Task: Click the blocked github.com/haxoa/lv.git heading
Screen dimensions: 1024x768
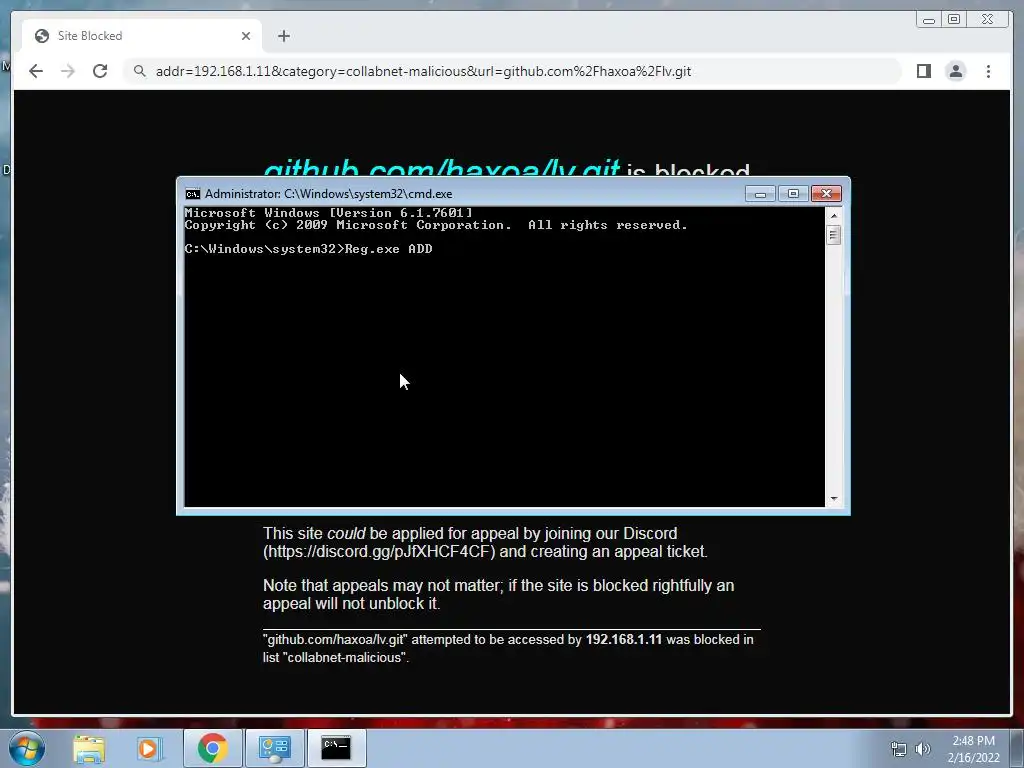Action: (441, 168)
